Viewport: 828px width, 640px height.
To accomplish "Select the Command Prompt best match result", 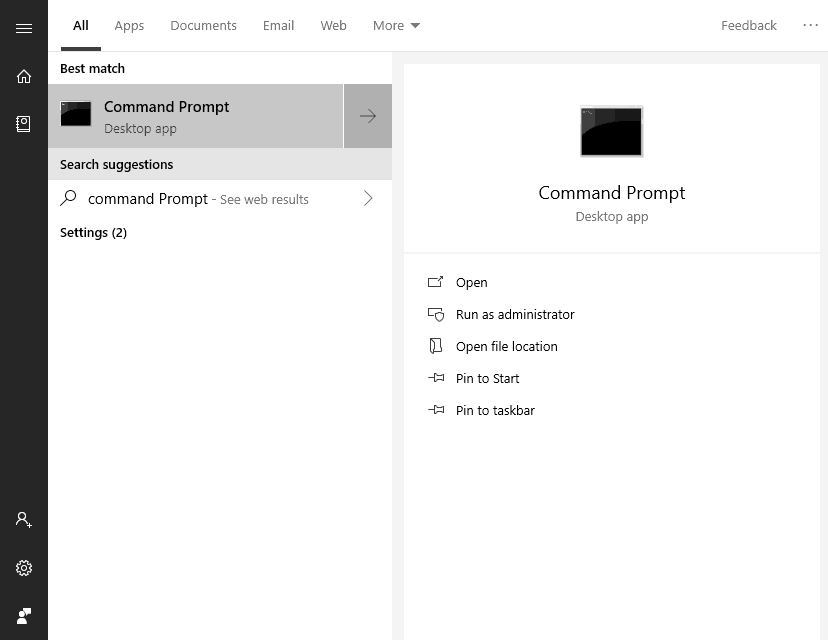I will (196, 116).
